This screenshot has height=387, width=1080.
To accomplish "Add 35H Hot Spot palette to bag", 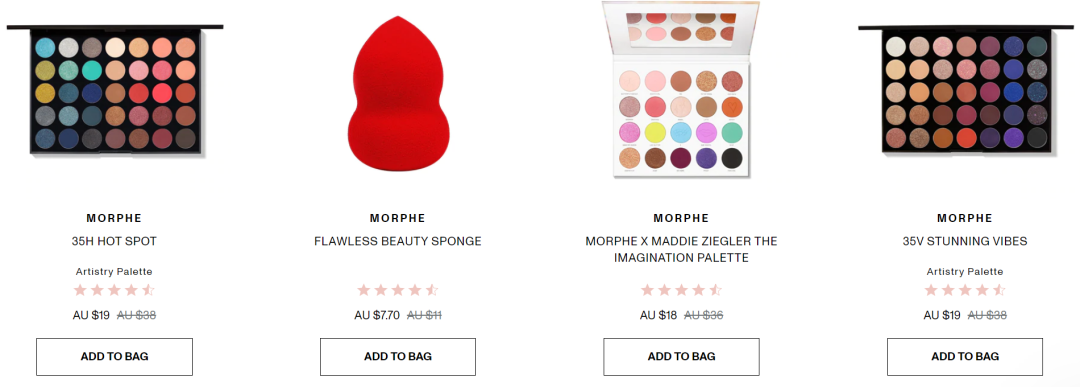I will (x=114, y=357).
